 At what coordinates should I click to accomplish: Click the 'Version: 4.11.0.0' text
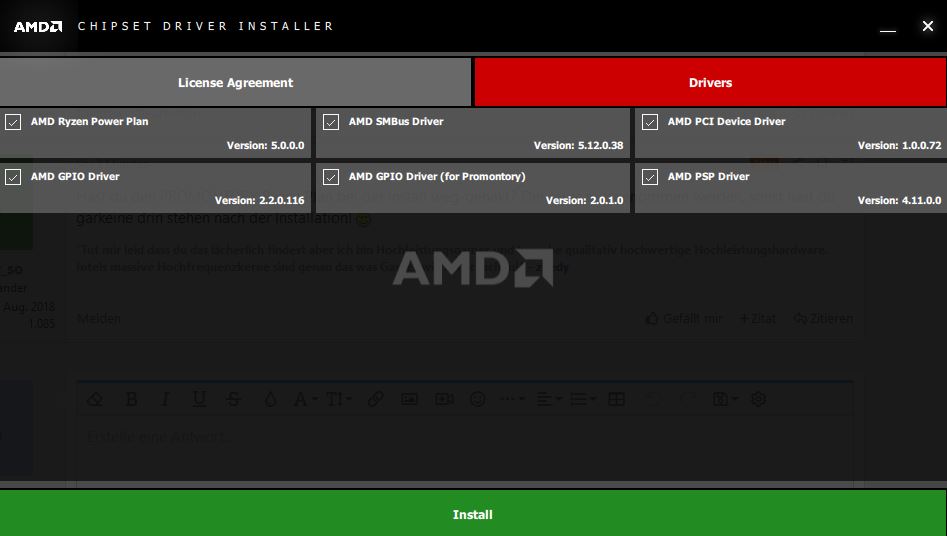click(899, 201)
